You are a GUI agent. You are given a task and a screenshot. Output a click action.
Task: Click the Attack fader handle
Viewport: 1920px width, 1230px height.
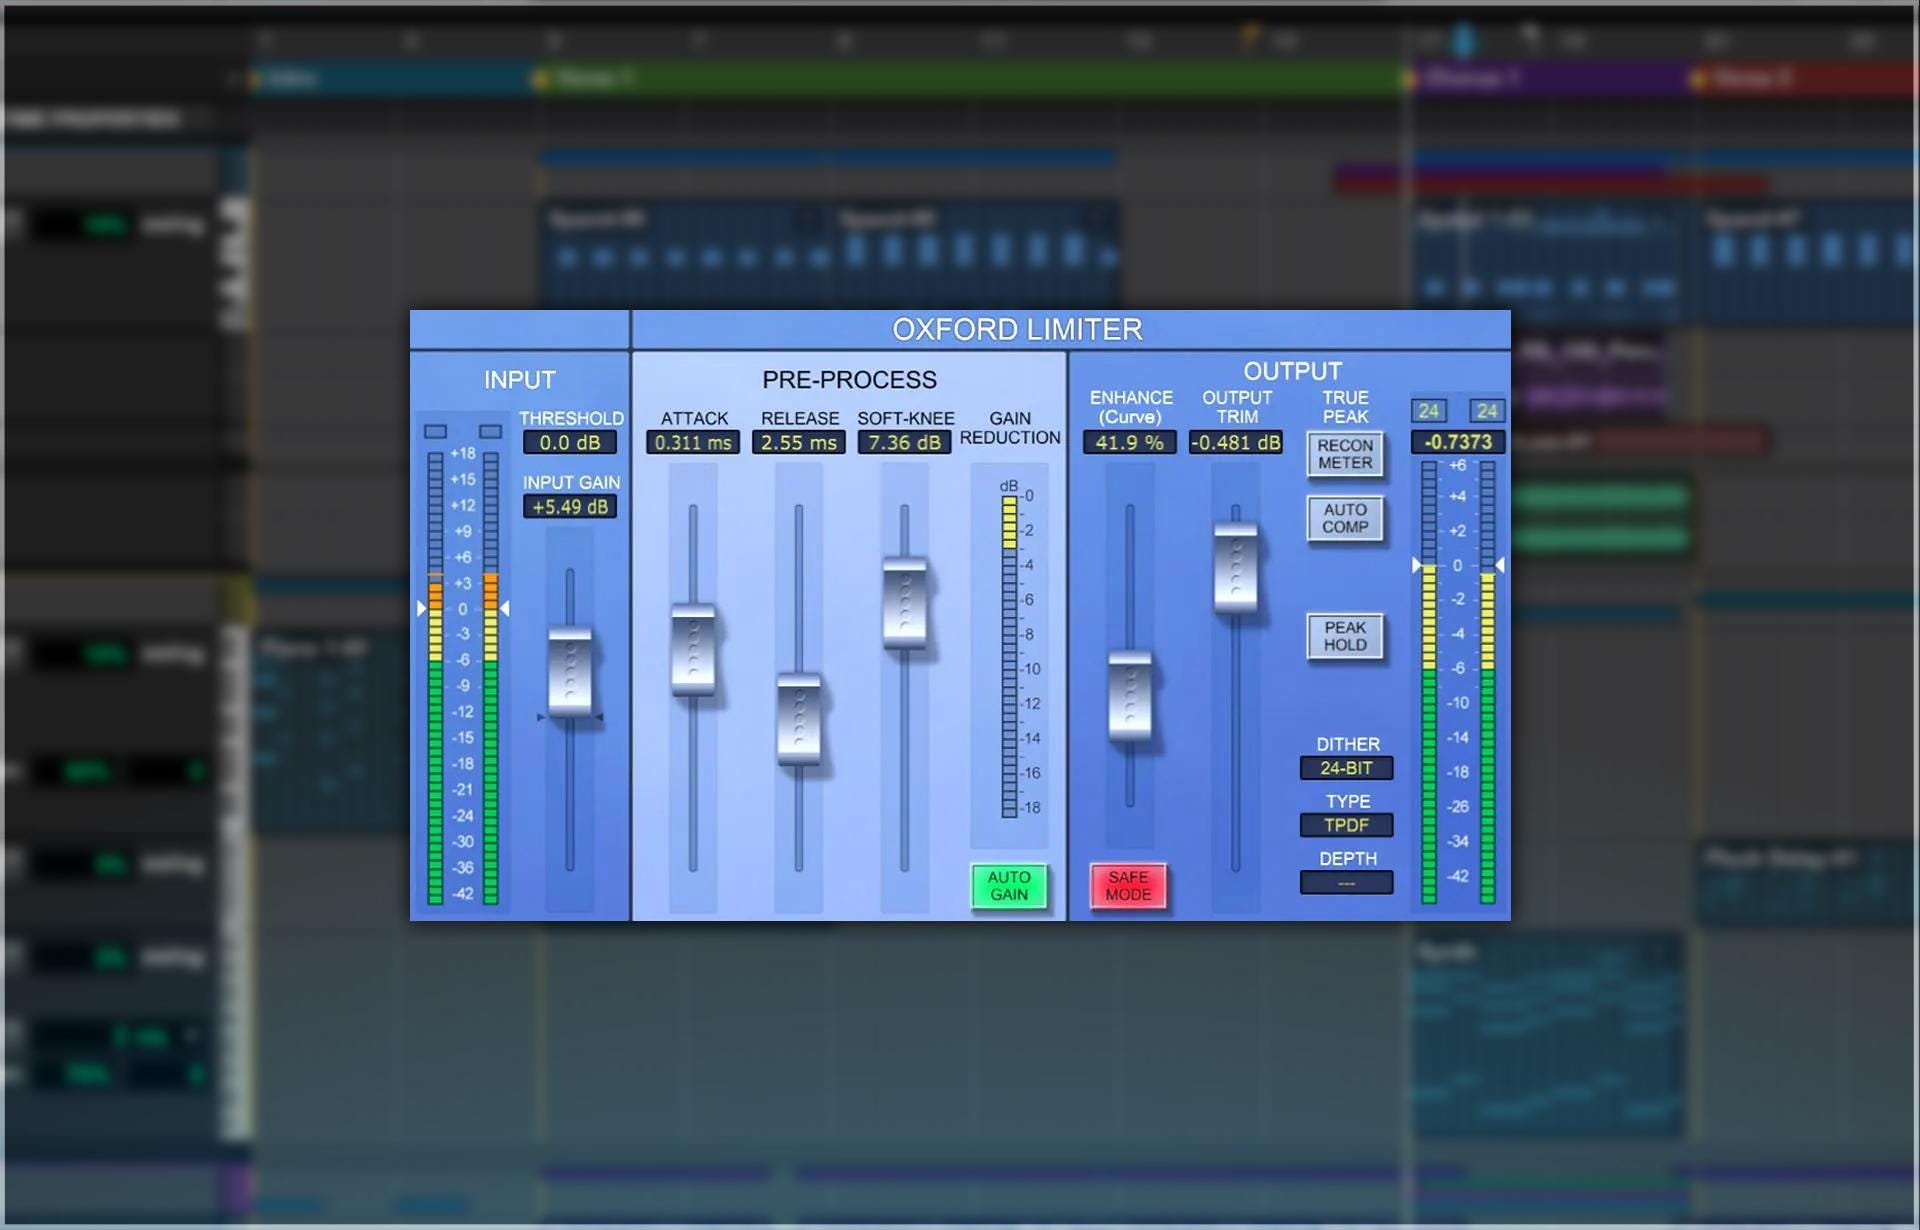pos(693,649)
